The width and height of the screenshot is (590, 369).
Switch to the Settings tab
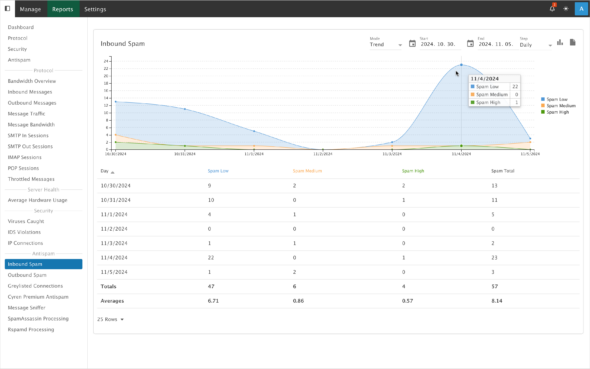(95, 9)
